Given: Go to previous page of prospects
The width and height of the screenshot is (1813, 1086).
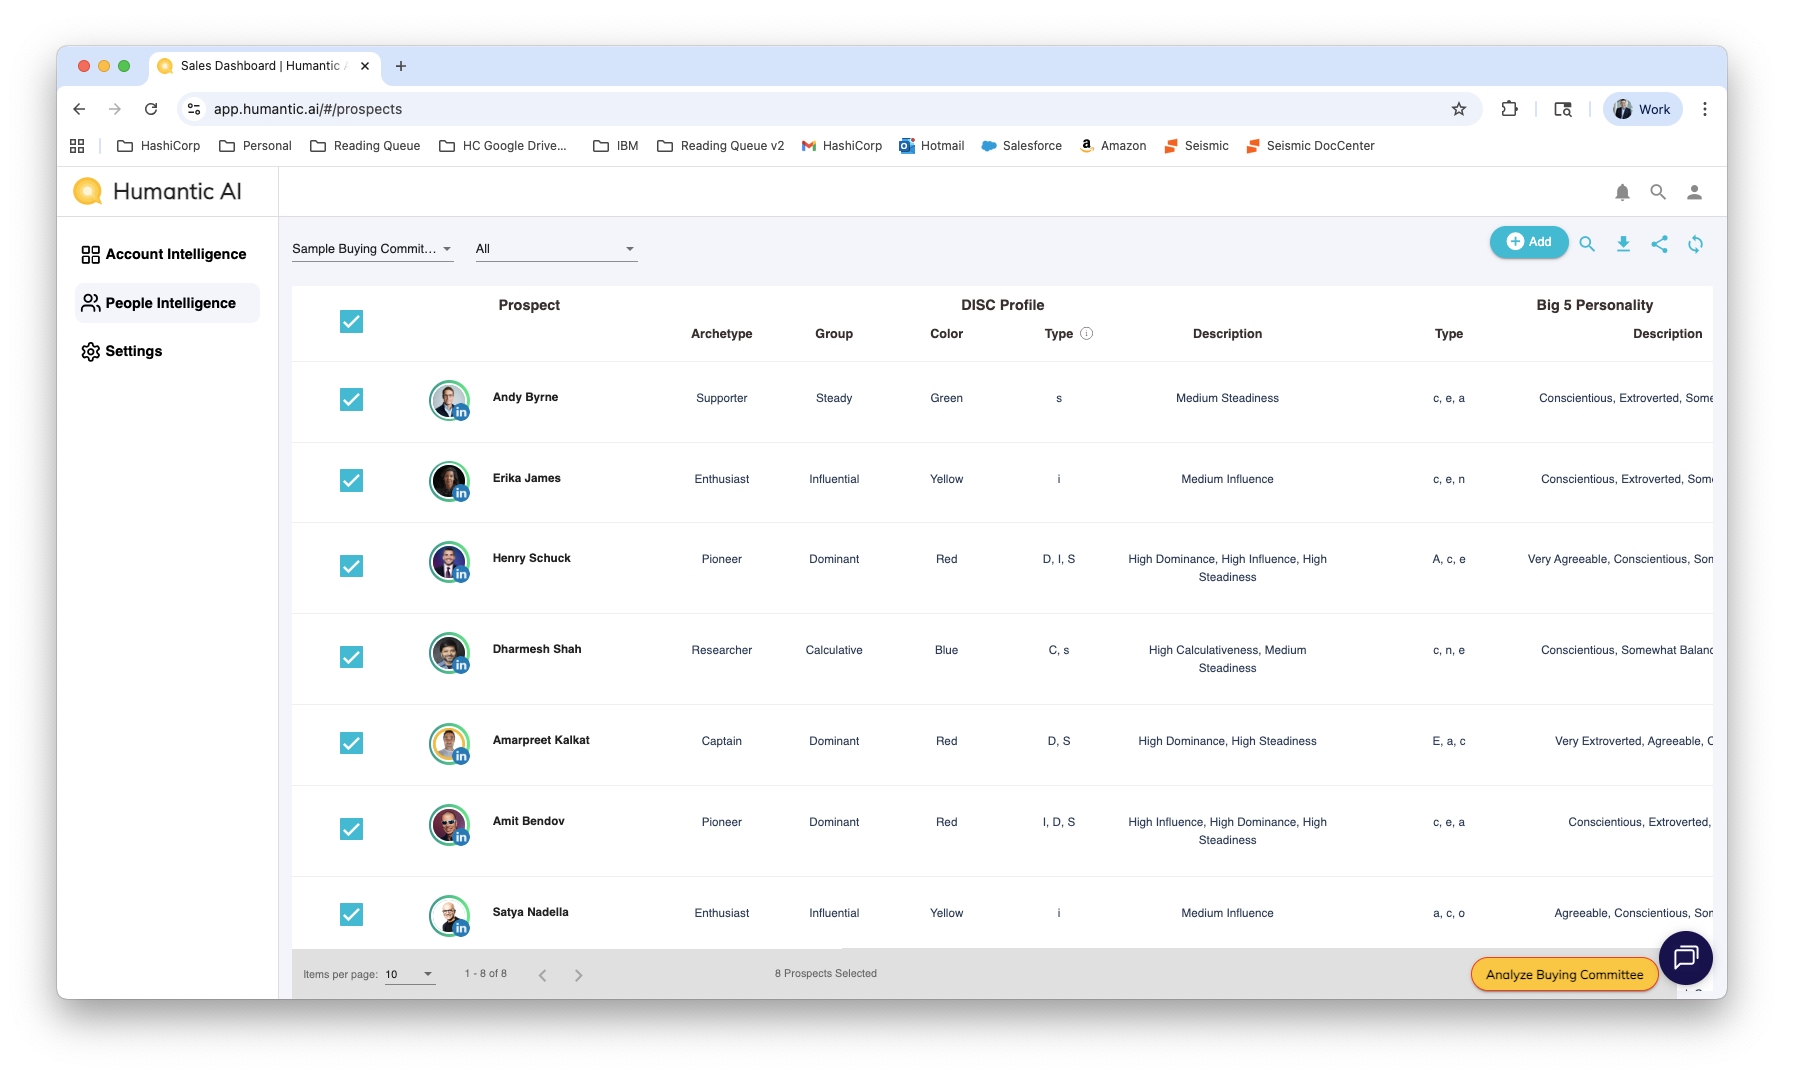Looking at the screenshot, I should (542, 975).
